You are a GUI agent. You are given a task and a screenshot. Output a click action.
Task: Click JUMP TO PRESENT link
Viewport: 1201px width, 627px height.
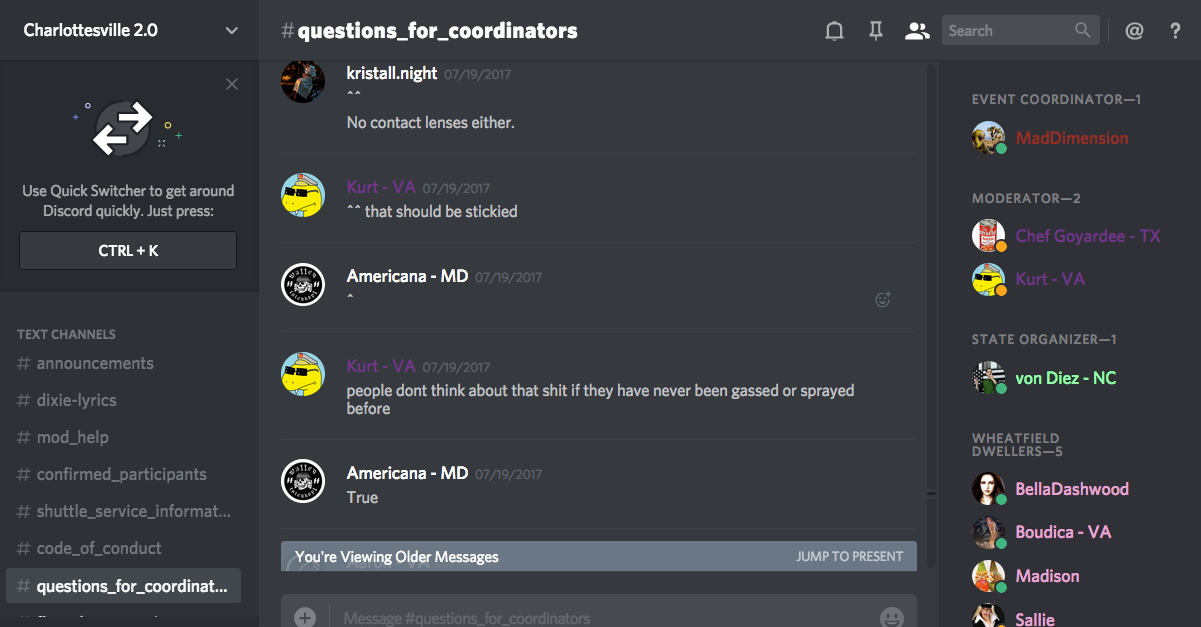(x=850, y=557)
